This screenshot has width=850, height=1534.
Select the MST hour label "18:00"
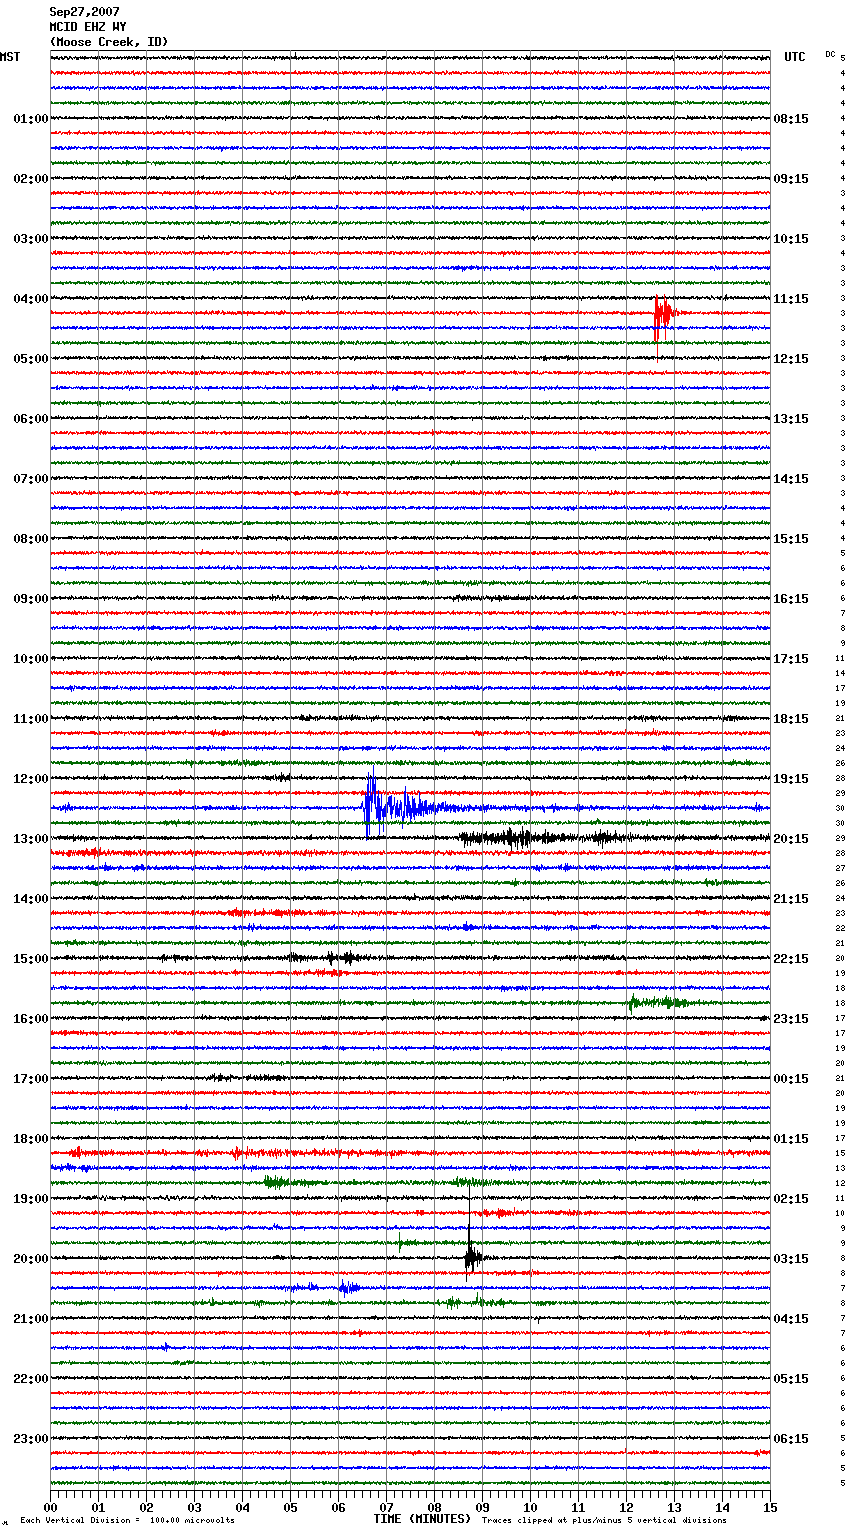click(31, 1139)
